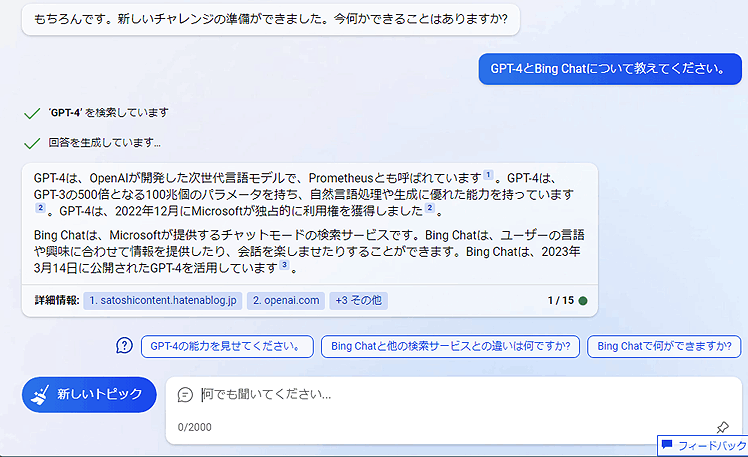
Task: Select suggestion Bing Chatと他の検索サービスとの違いは何ですか?
Action: (450, 346)
